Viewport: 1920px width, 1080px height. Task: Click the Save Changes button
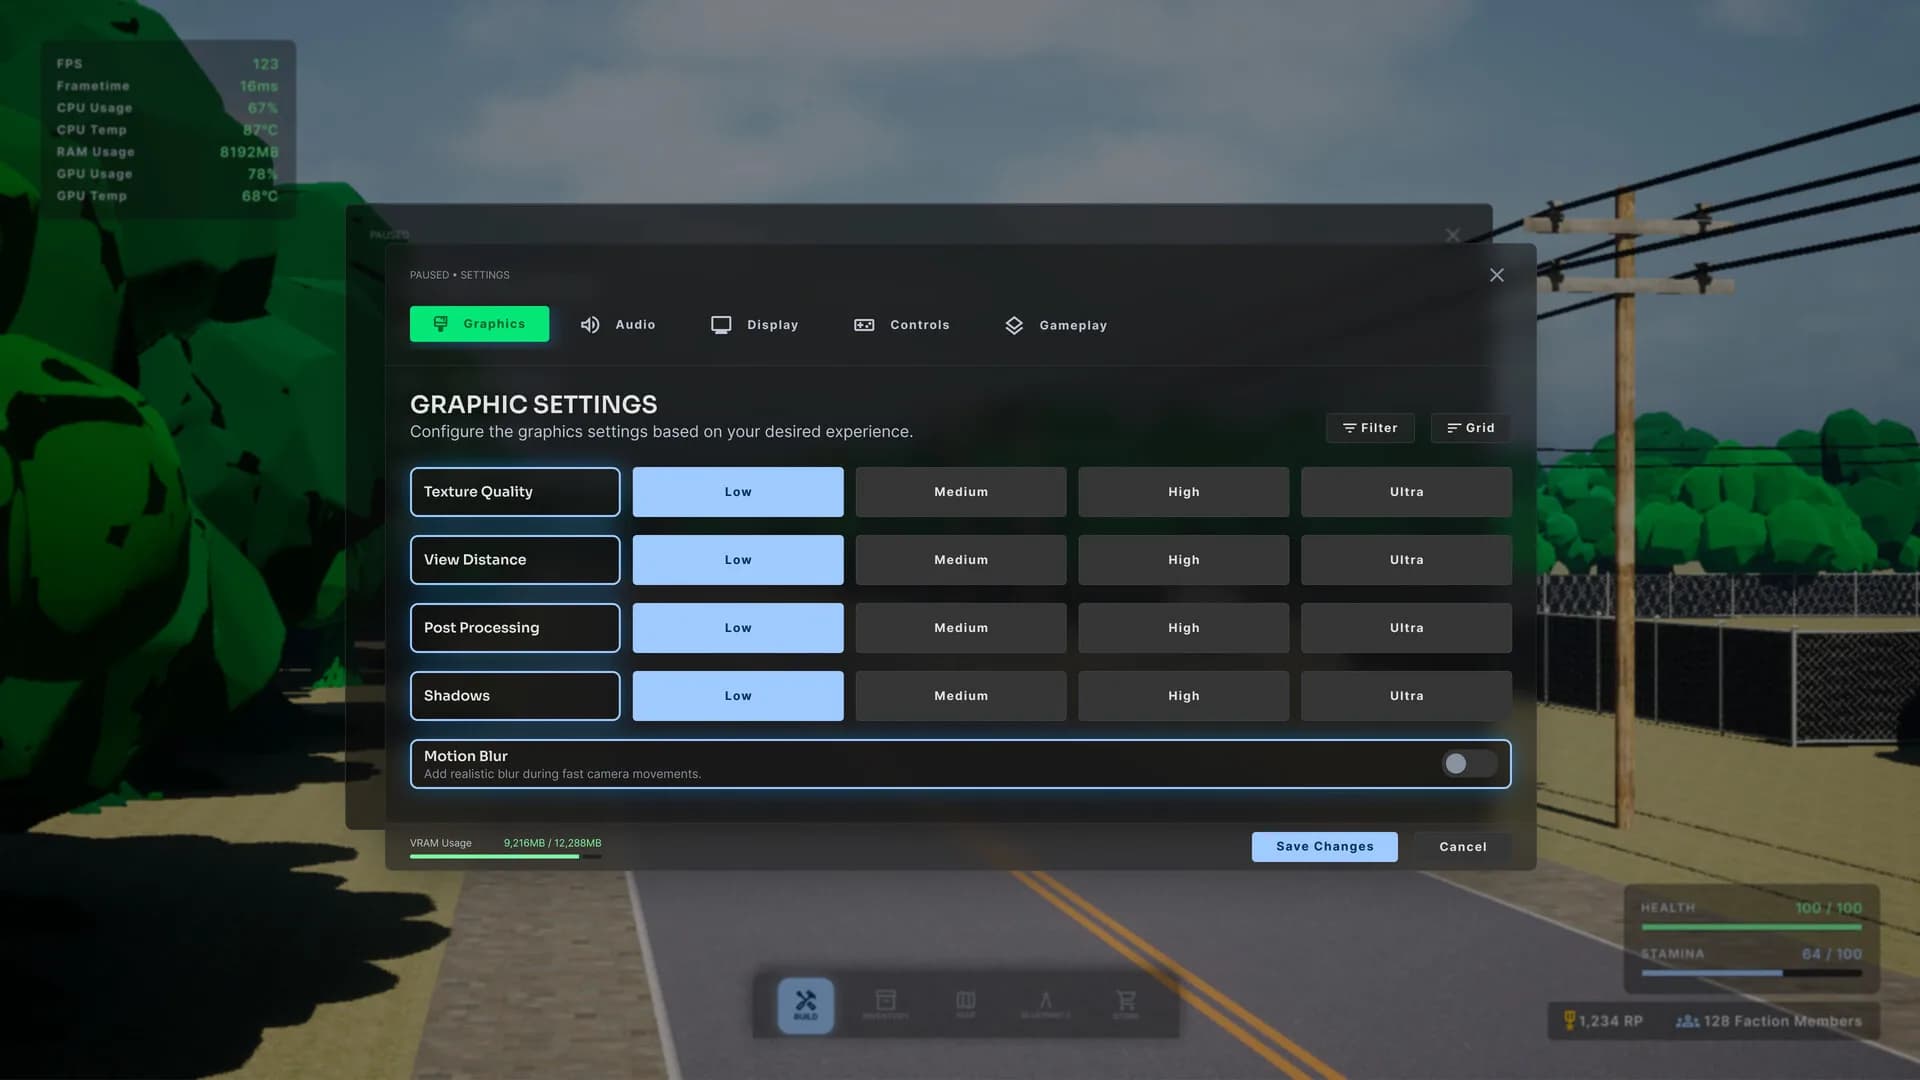tap(1325, 847)
